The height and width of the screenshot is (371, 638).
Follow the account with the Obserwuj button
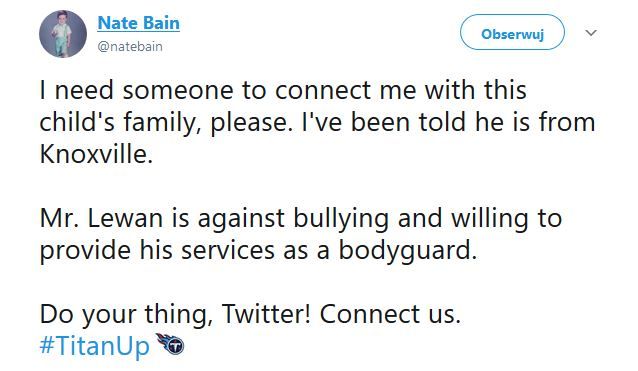click(x=512, y=34)
